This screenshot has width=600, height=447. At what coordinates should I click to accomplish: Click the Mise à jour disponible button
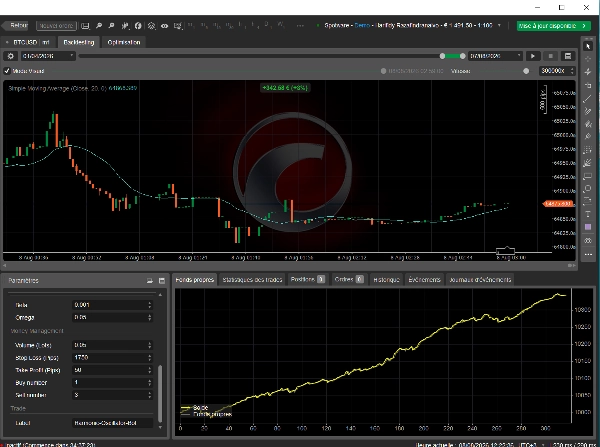pos(553,26)
